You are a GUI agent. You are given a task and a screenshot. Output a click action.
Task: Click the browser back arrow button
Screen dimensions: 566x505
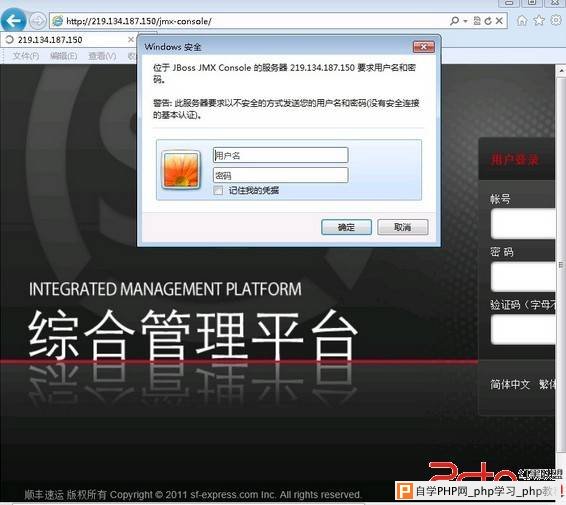pos(13,21)
